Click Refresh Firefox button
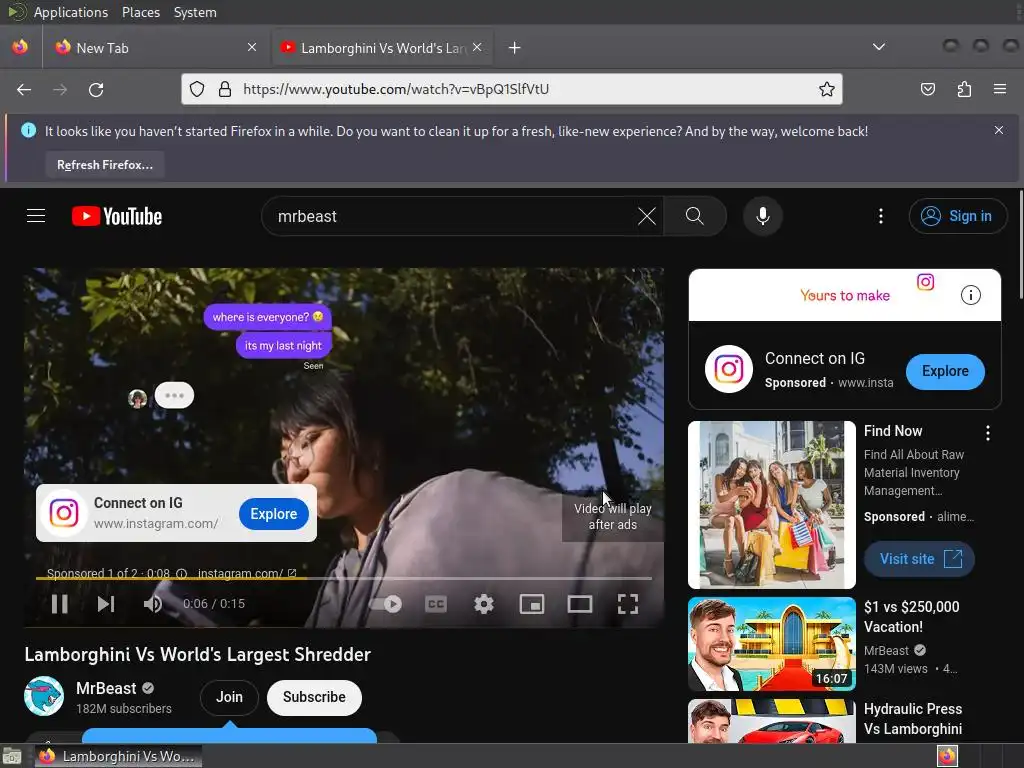The image size is (1024, 768). click(x=104, y=165)
